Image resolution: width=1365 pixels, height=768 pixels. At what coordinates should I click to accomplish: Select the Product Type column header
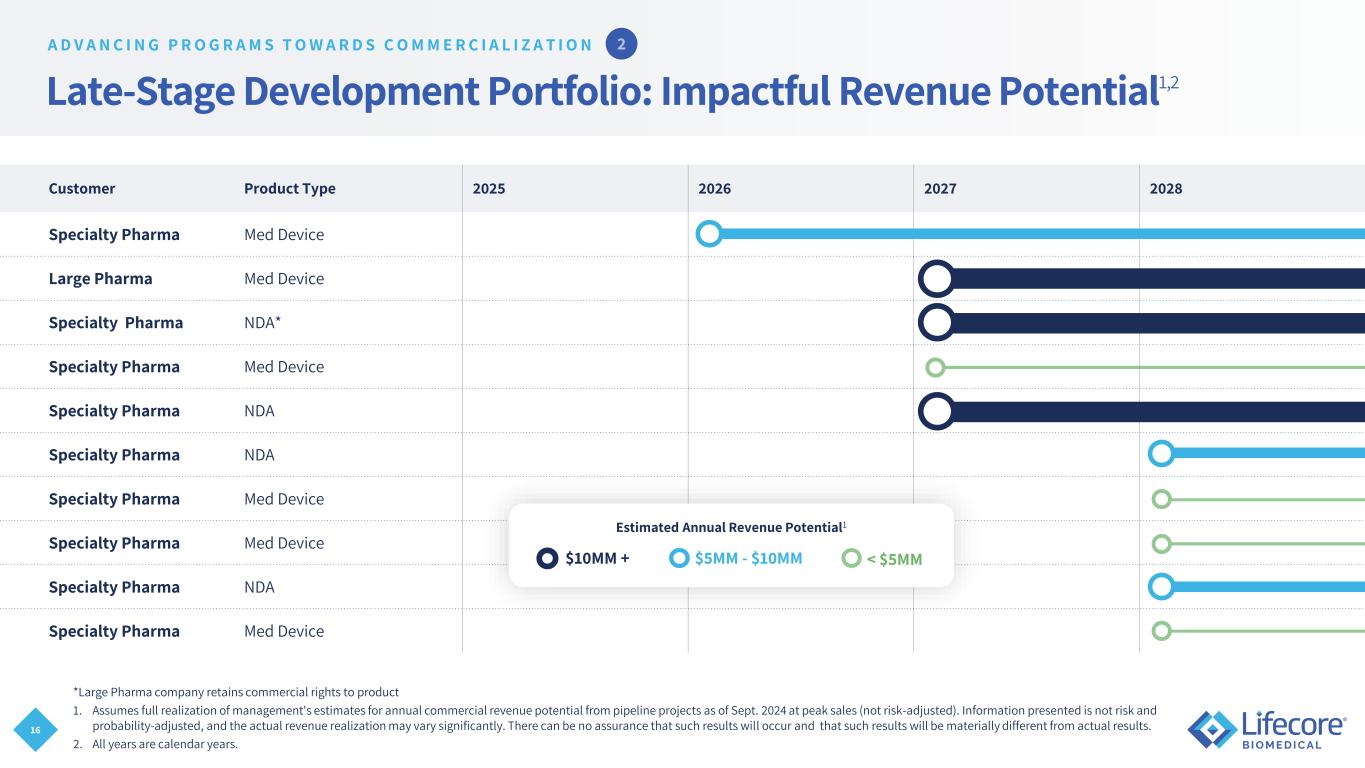290,188
